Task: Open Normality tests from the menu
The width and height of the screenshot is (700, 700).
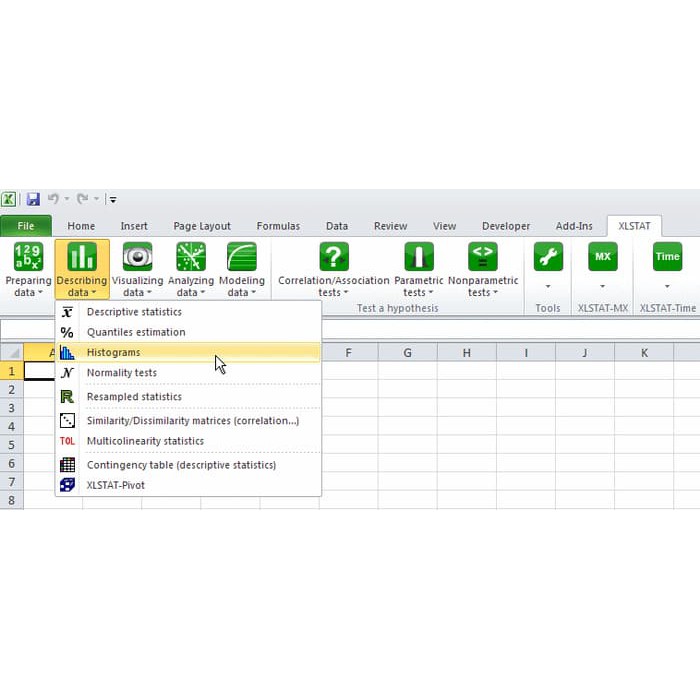Action: [188, 372]
